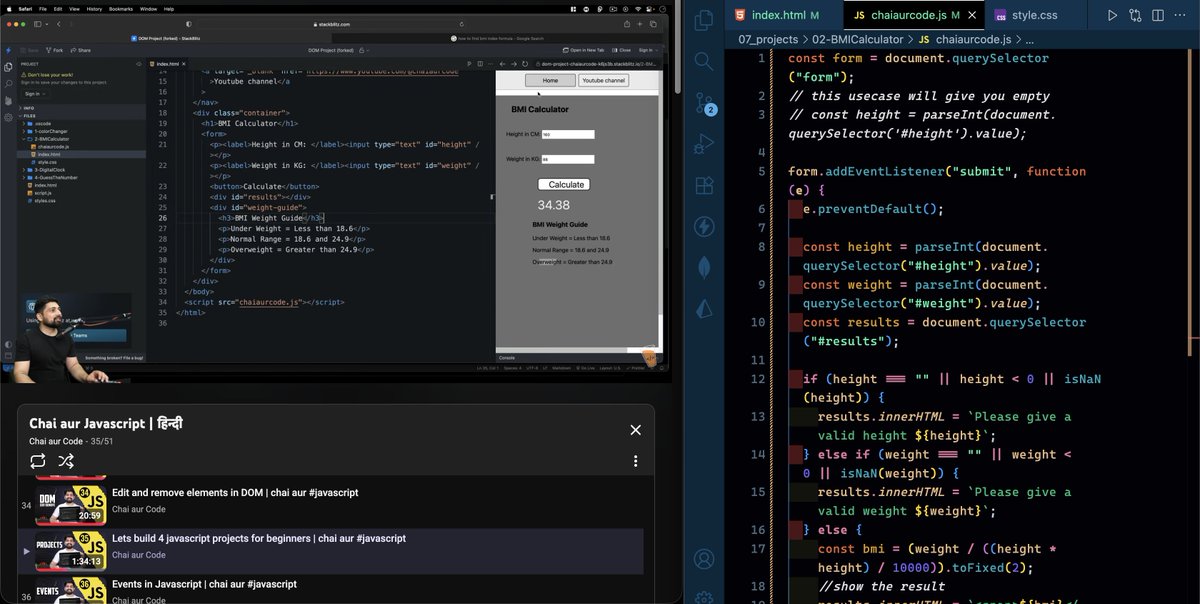Viewport: 1200px width, 604px height.
Task: Click Youtube channel button in BMI preview
Action: tap(604, 80)
